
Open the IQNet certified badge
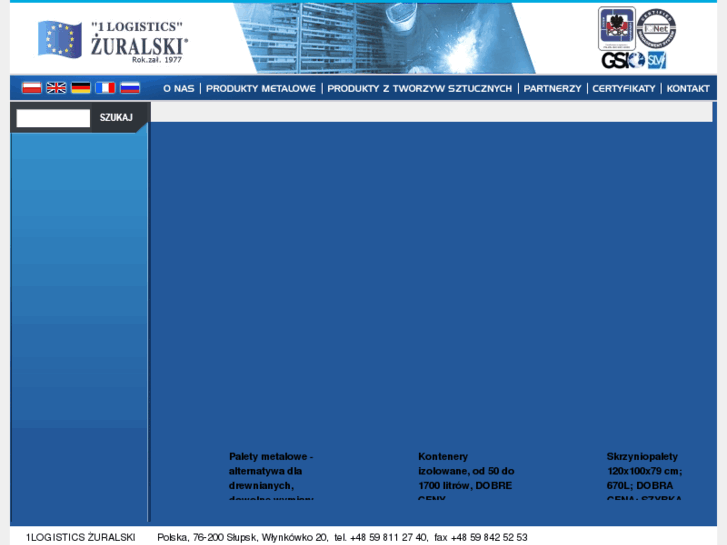[656, 28]
